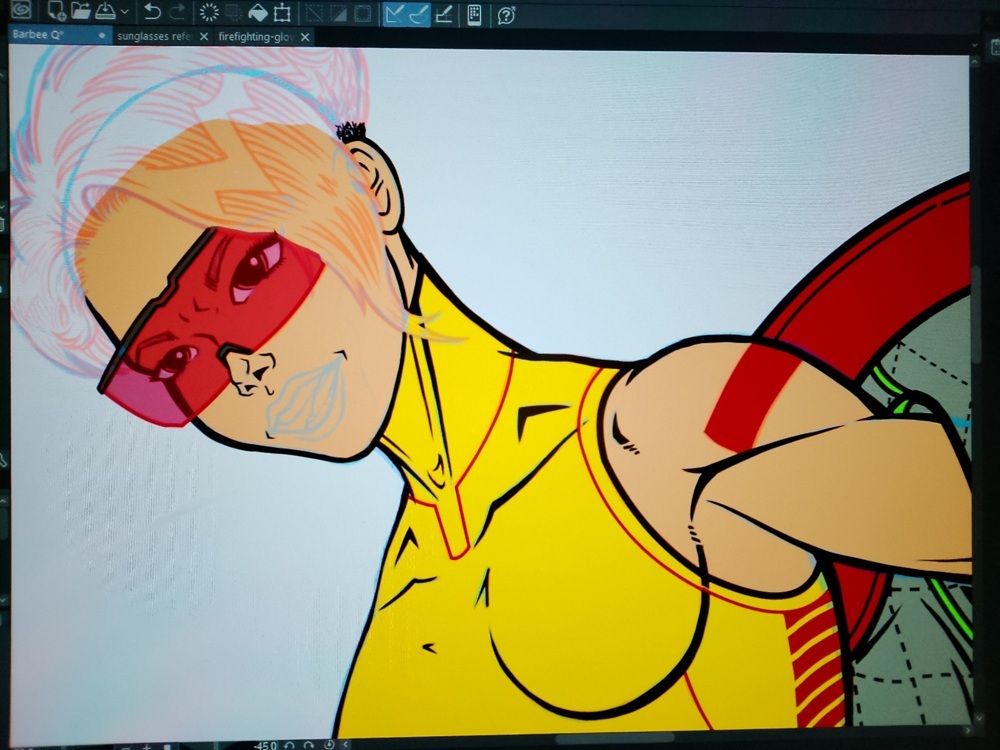
Task: Switch to the firefighting-glove tab
Action: click(256, 36)
